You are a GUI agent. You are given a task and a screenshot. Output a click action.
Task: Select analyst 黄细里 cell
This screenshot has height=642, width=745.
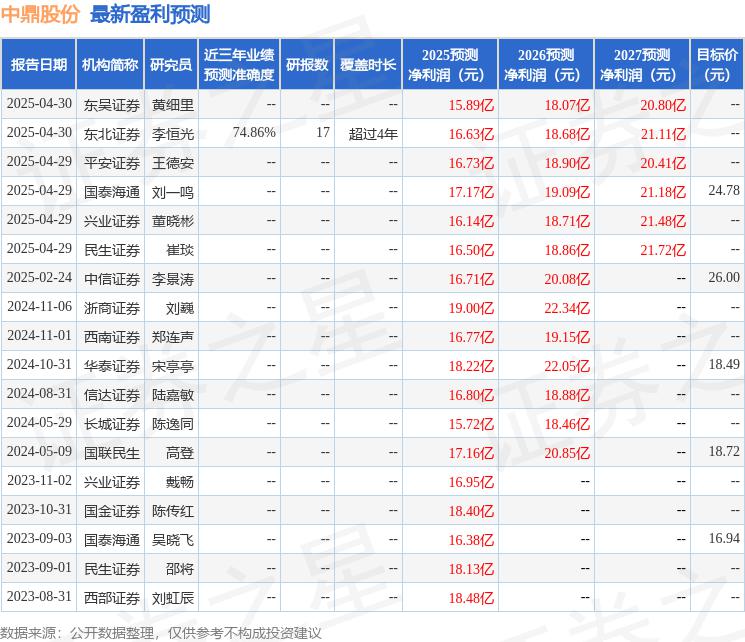(173, 105)
